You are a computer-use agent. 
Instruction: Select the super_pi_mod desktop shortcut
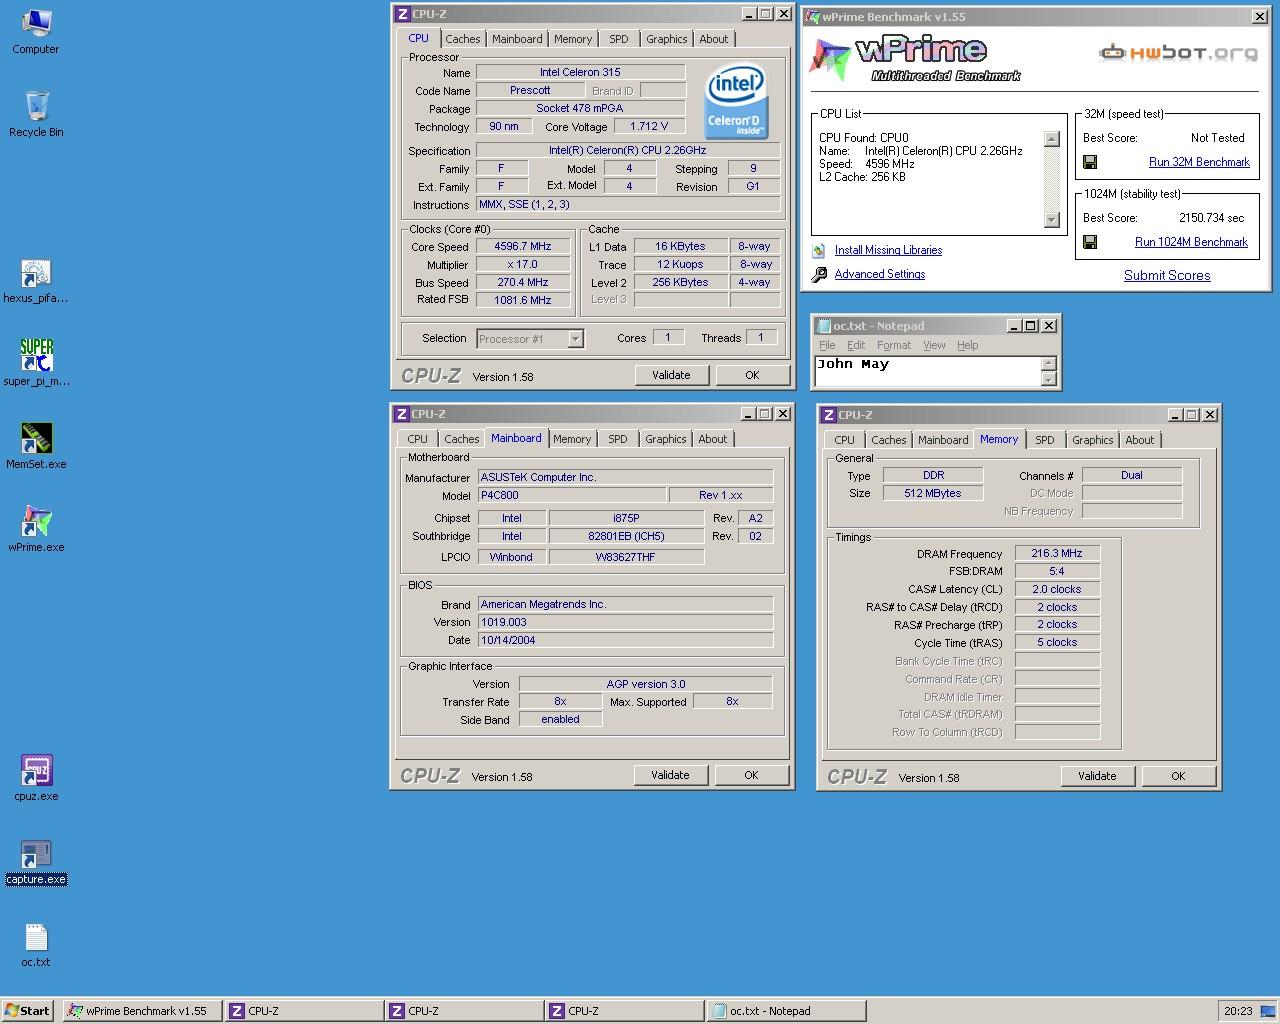click(36, 363)
